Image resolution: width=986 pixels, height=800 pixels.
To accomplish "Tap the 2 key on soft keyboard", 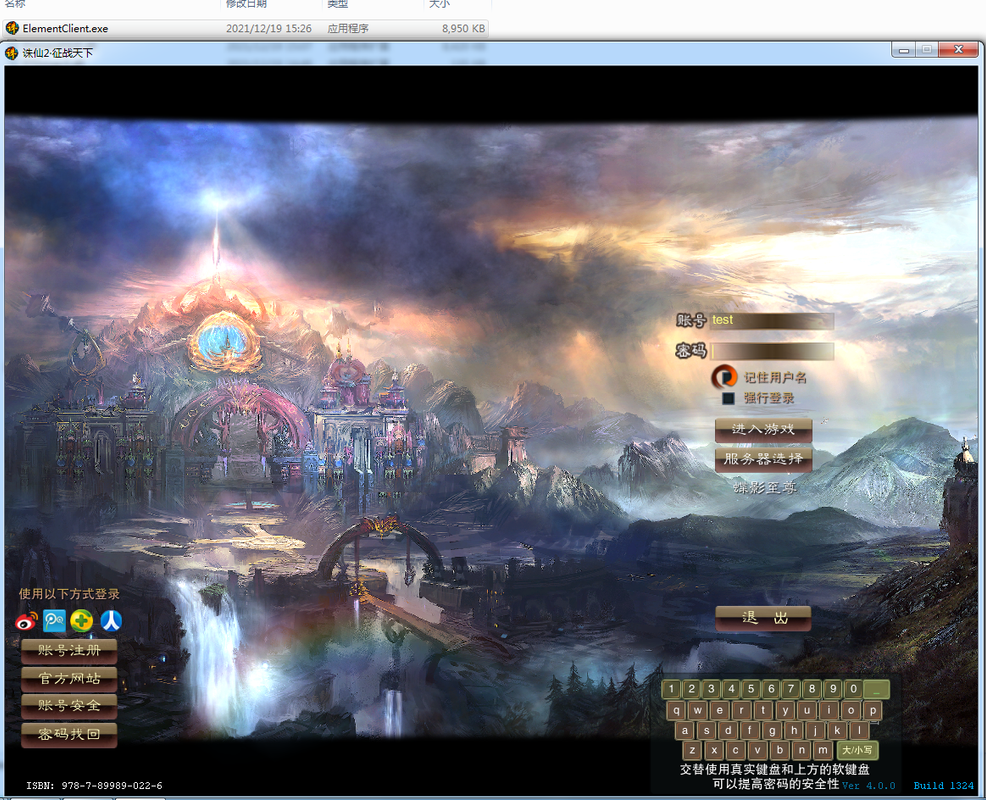I will [x=691, y=689].
